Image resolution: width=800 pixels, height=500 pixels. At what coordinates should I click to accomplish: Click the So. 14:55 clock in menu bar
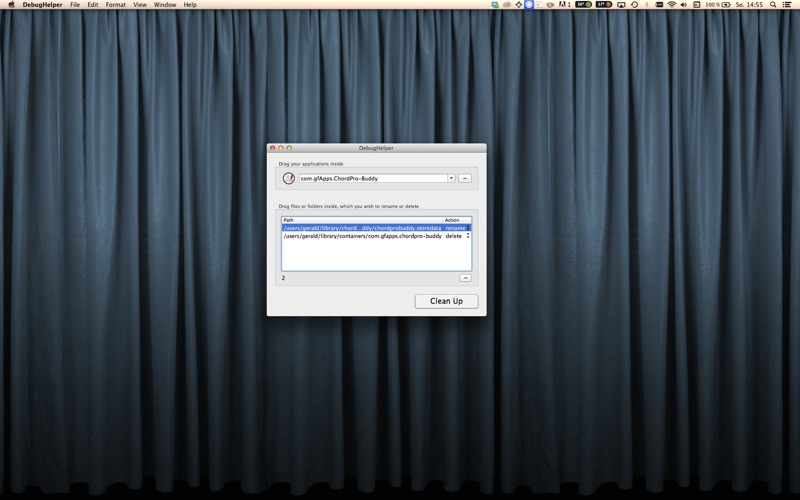tap(749, 5)
